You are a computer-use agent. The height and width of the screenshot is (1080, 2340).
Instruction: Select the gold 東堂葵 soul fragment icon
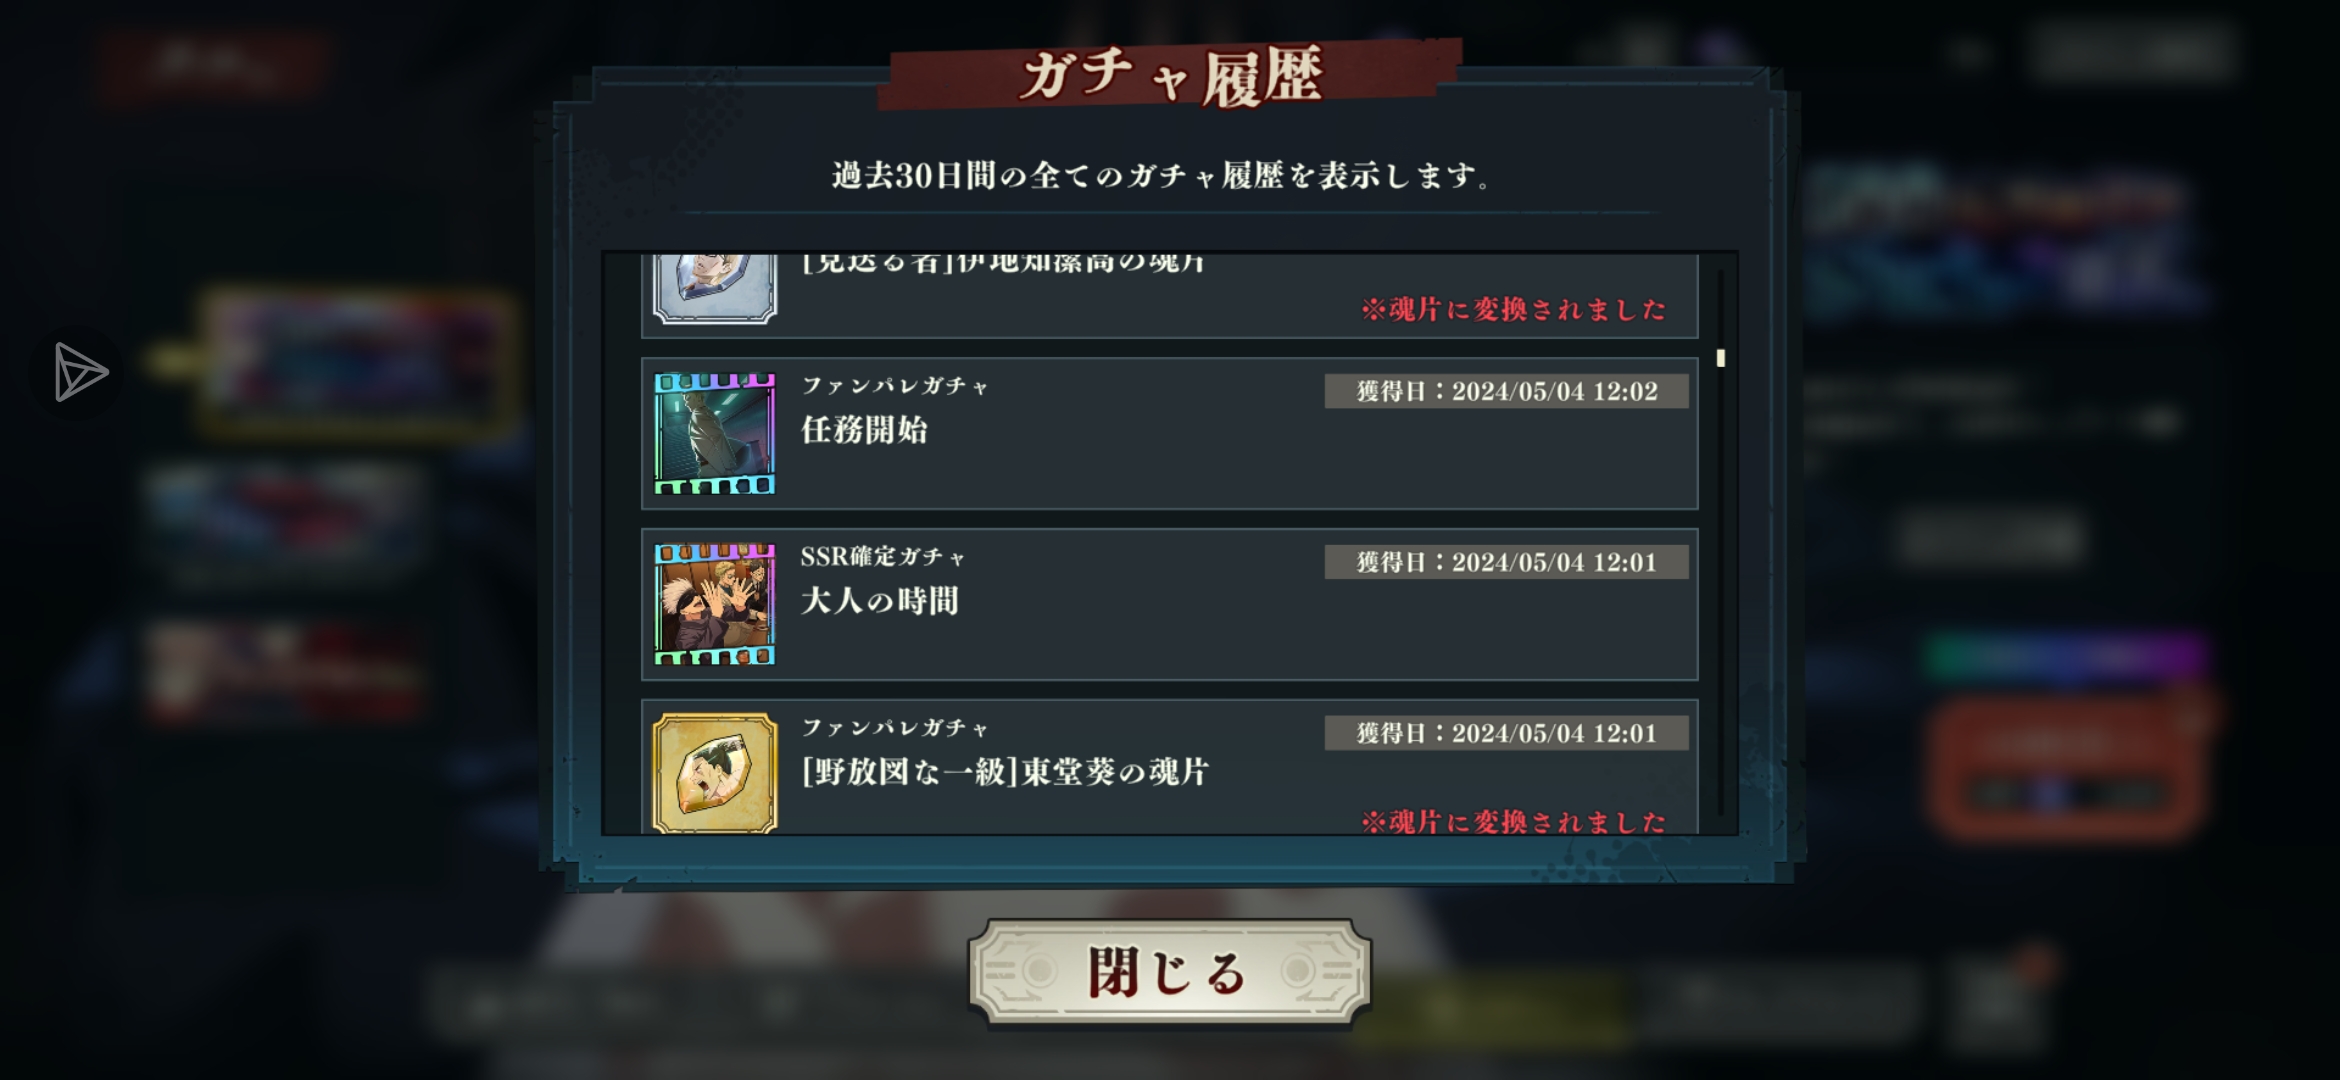coord(714,772)
